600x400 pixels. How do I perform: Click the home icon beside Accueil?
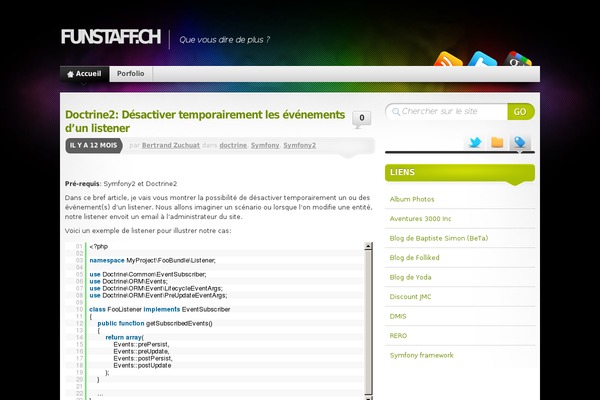coord(70,74)
